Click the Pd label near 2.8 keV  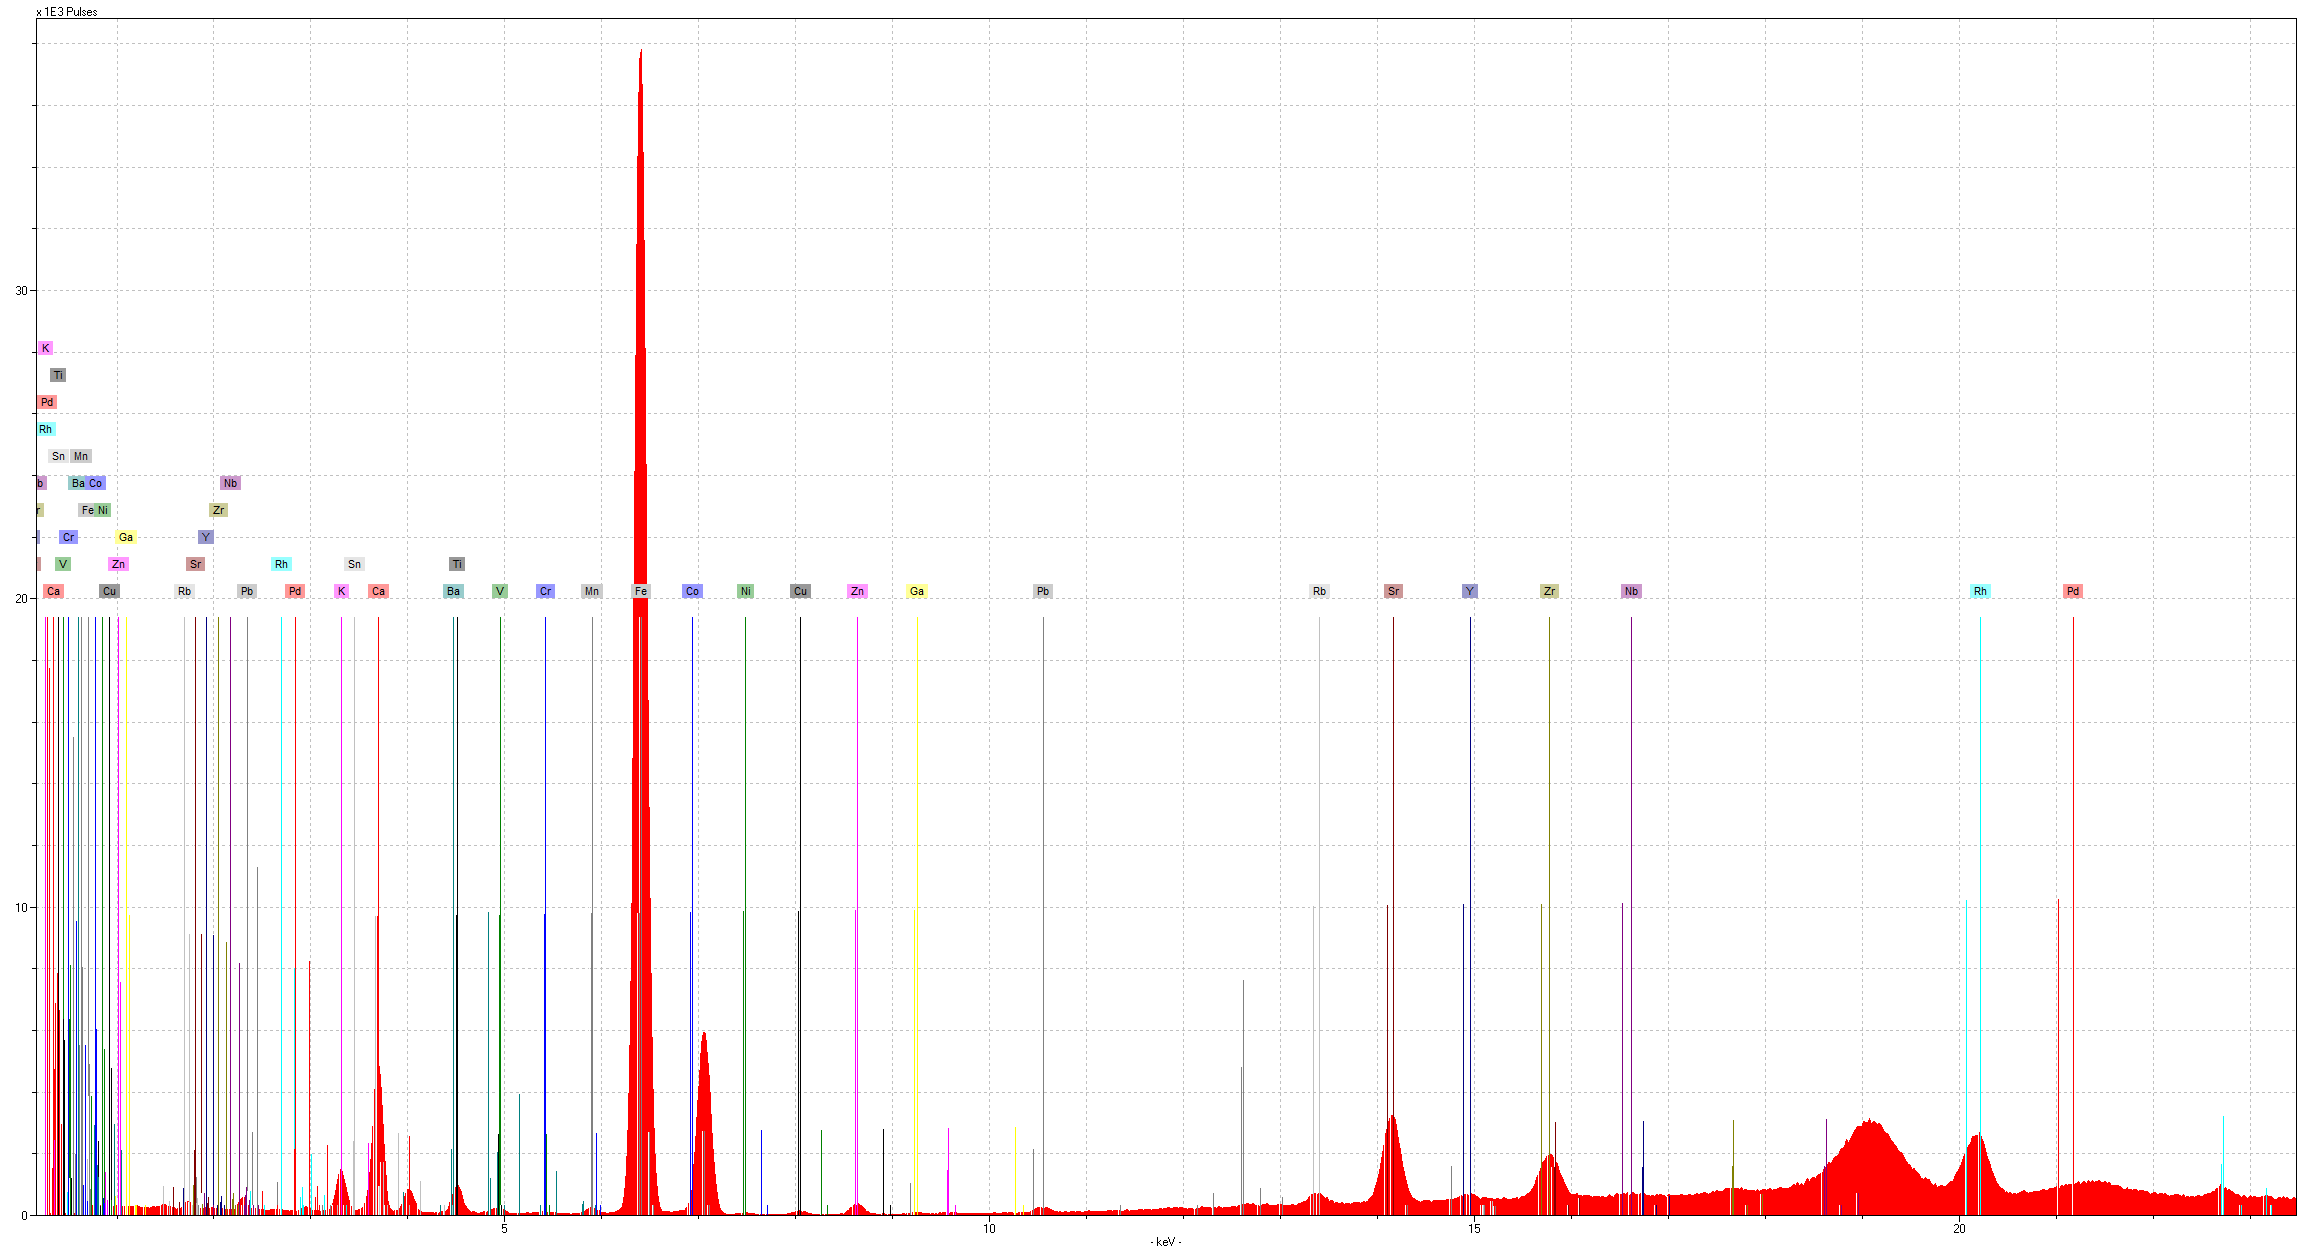click(295, 591)
